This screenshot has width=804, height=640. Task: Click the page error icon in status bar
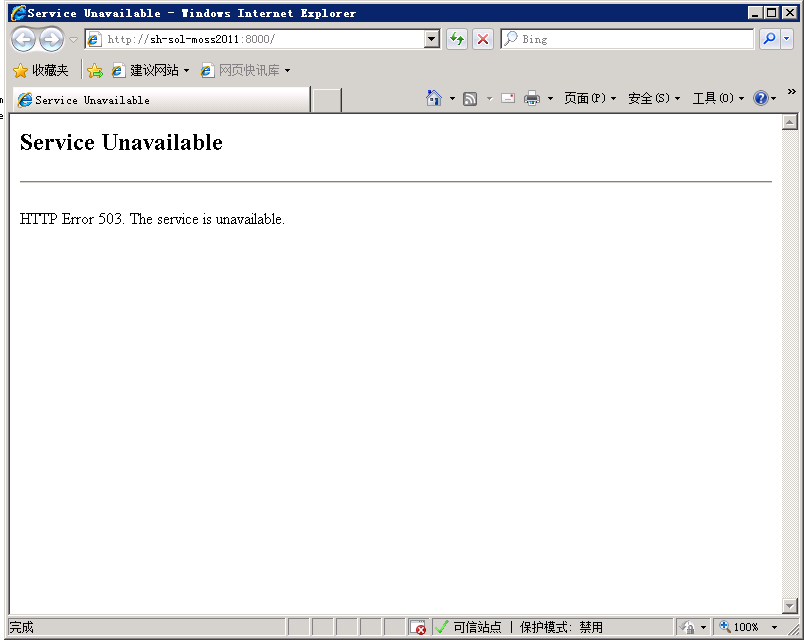(419, 626)
